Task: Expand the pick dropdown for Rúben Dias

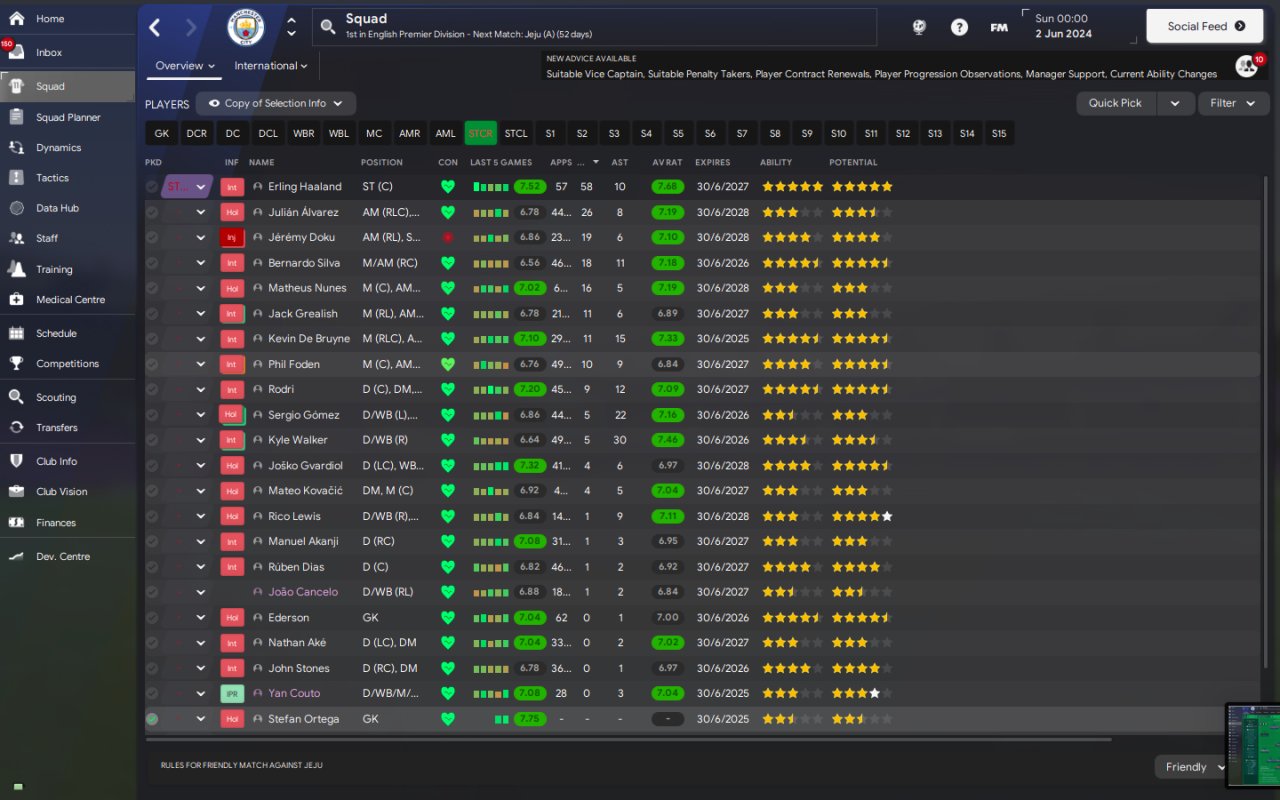Action: coord(201,567)
